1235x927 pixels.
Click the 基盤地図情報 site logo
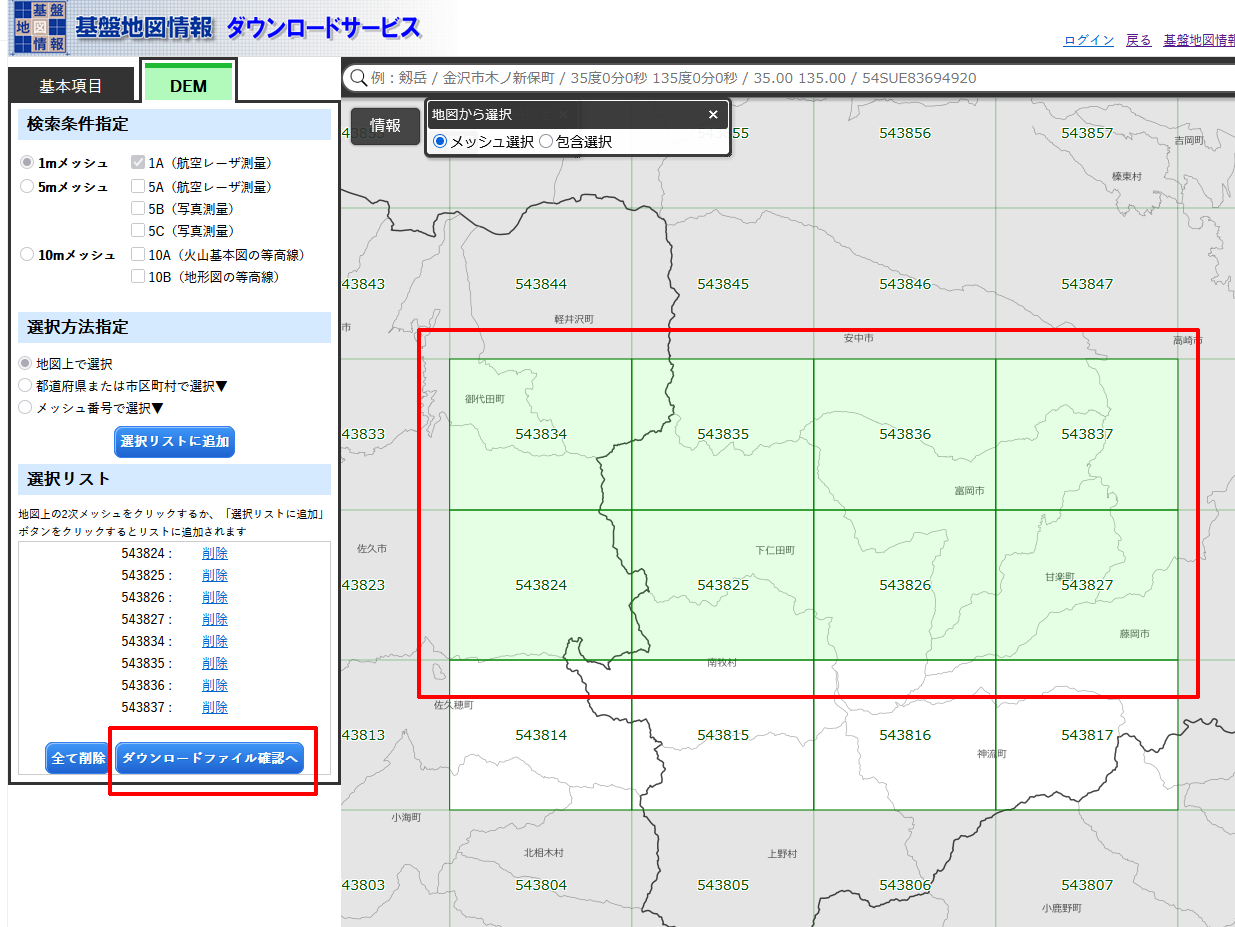pos(40,28)
